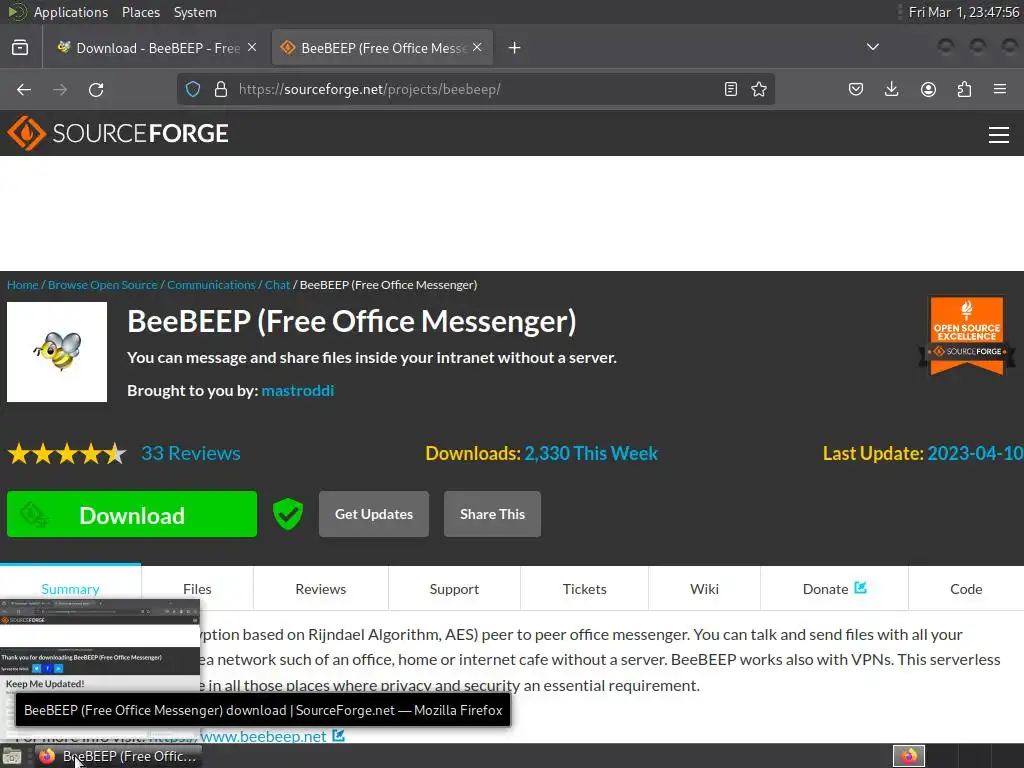The height and width of the screenshot is (768, 1024).
Task: Click the Open Source Excellence badge
Action: click(x=967, y=336)
